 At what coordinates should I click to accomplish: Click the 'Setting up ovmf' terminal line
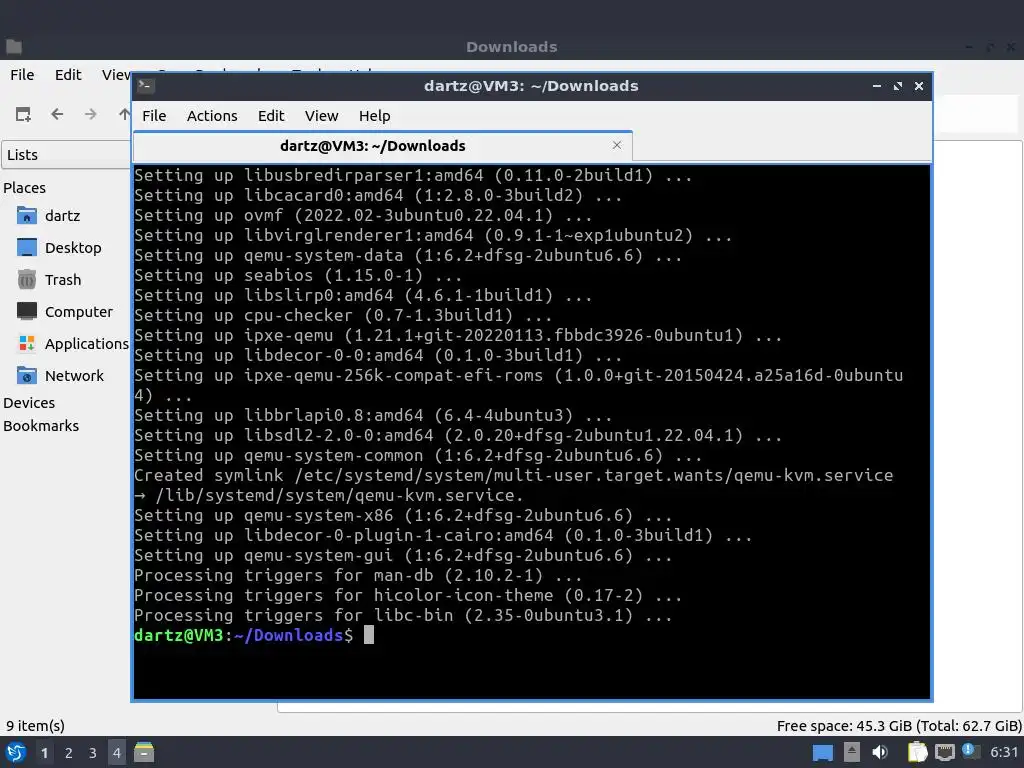click(x=363, y=216)
